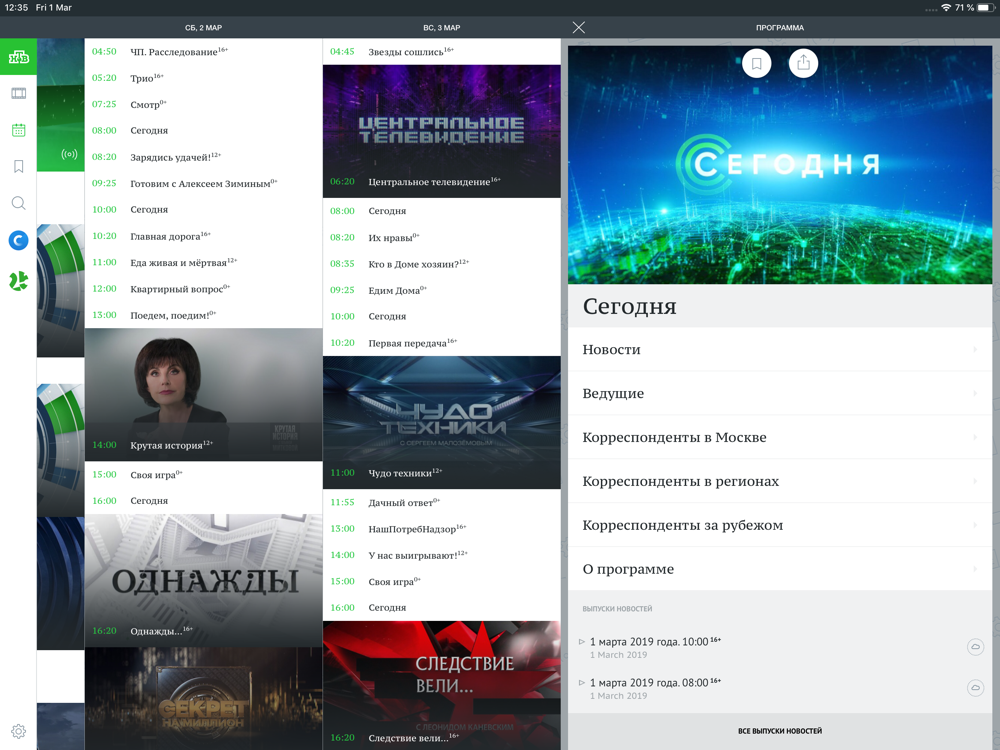Open the green pinwheel icon in sidebar
This screenshot has width=1000, height=750.
point(18,281)
